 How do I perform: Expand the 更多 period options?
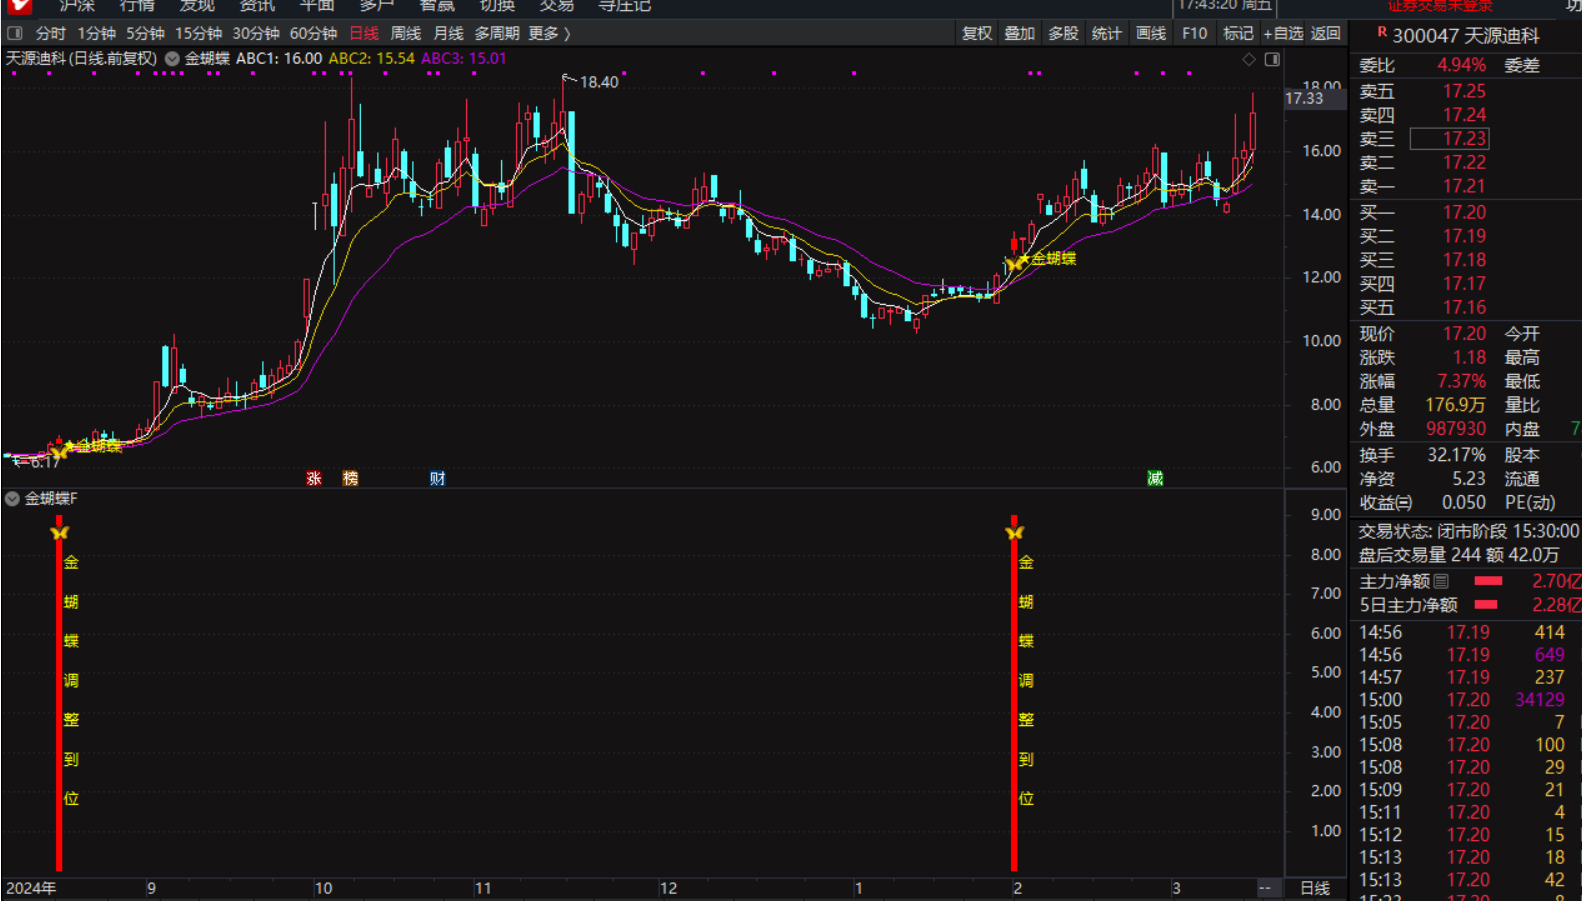coord(549,33)
